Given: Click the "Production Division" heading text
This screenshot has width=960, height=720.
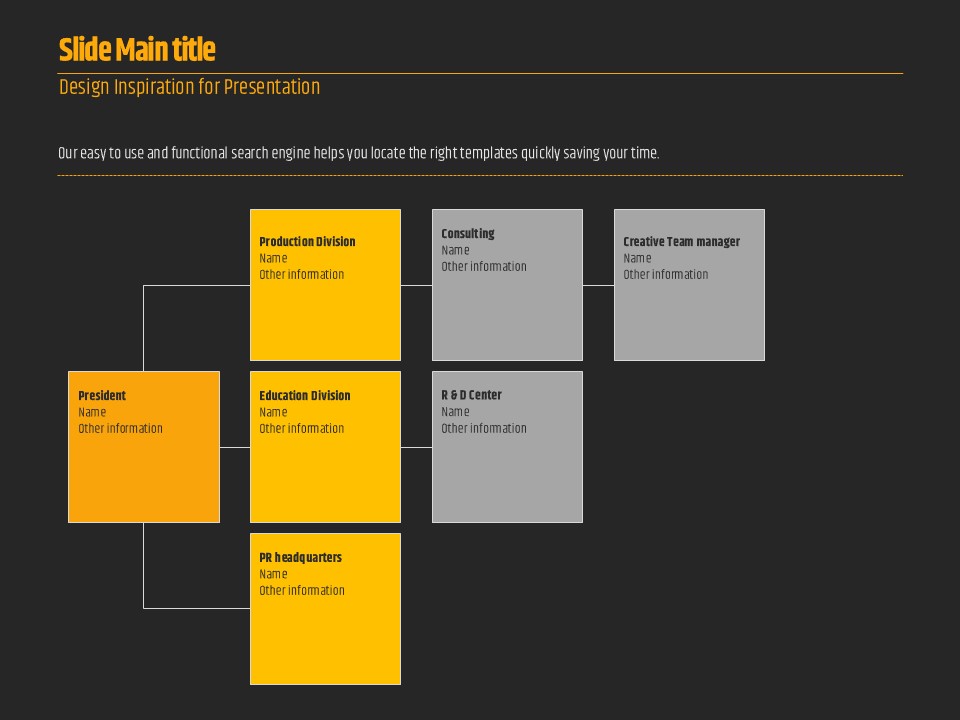Looking at the screenshot, I should [307, 242].
